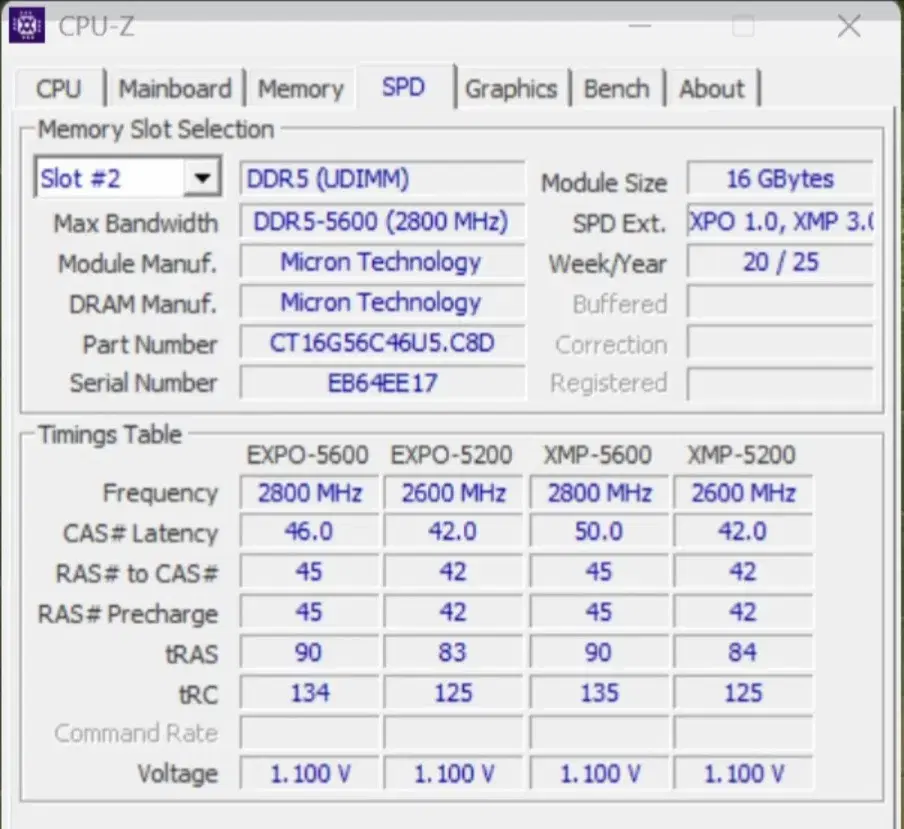Click Module Manuf. Micron Technology value
This screenshot has height=829, width=904.
tap(382, 262)
